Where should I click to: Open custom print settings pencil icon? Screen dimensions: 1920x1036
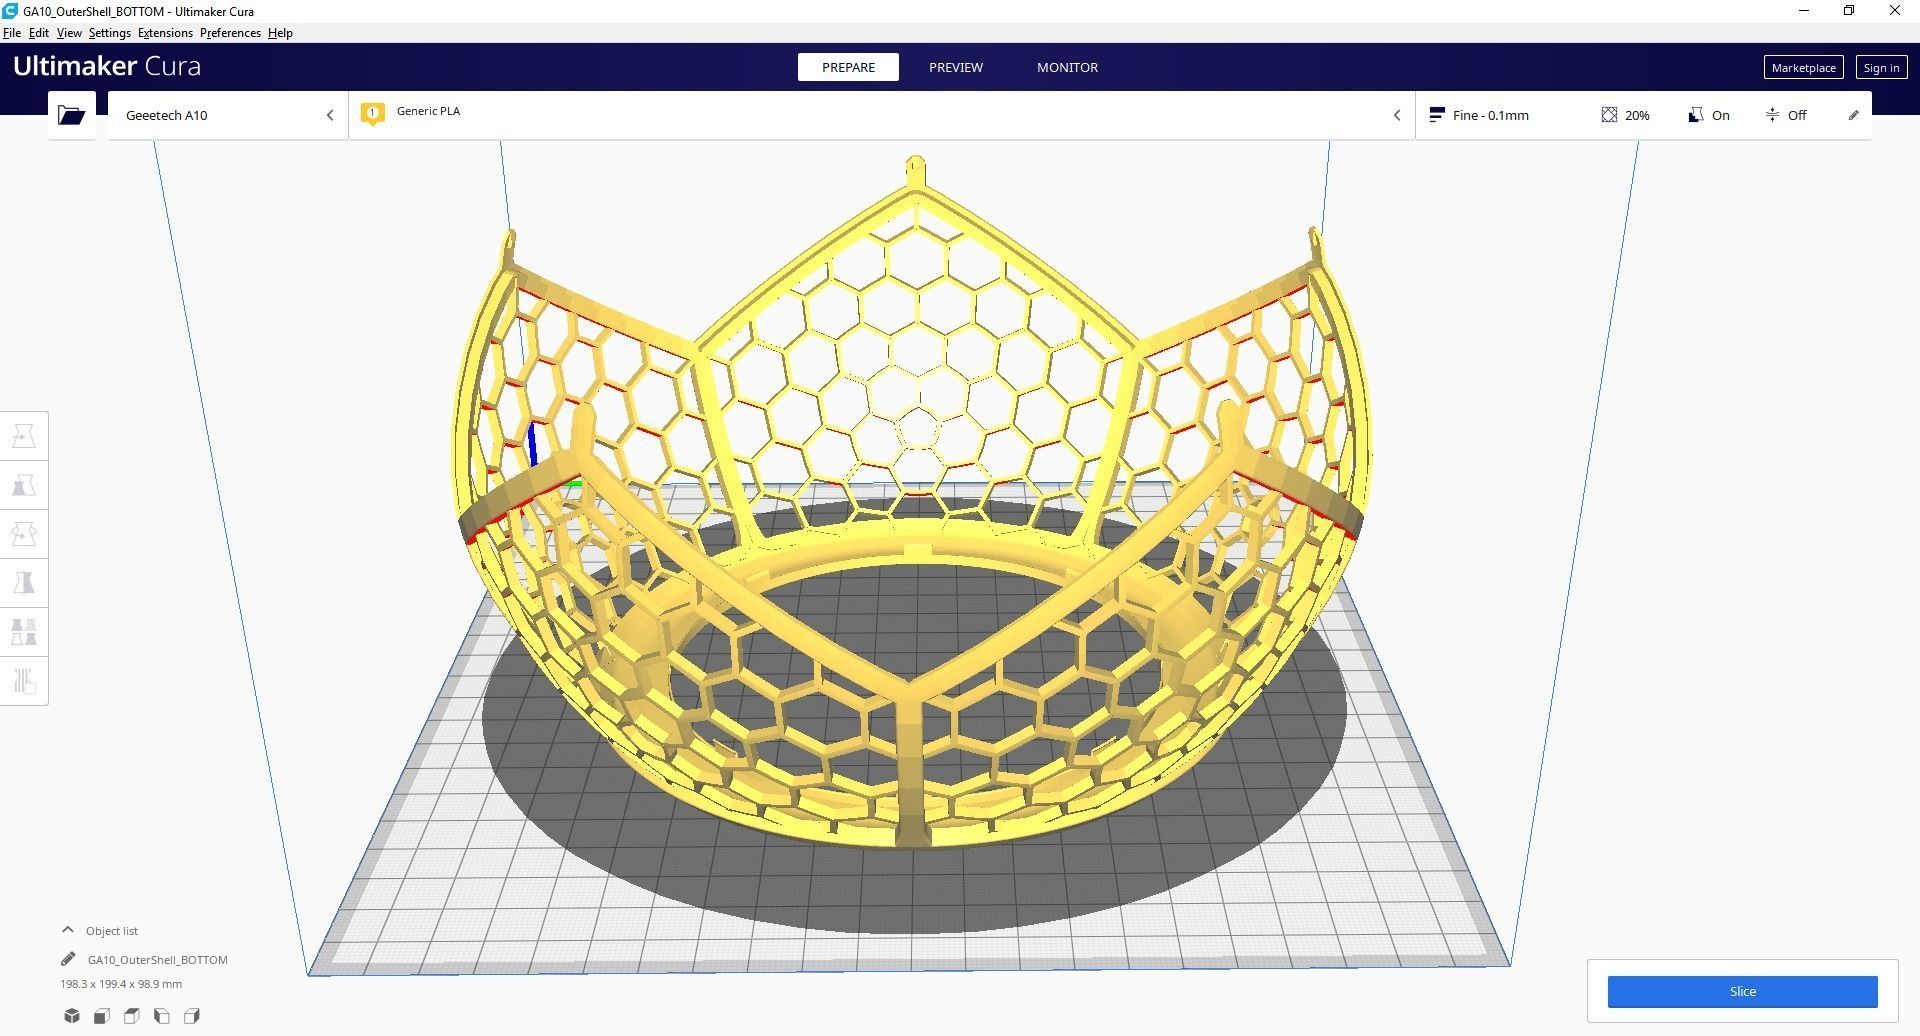point(1853,115)
